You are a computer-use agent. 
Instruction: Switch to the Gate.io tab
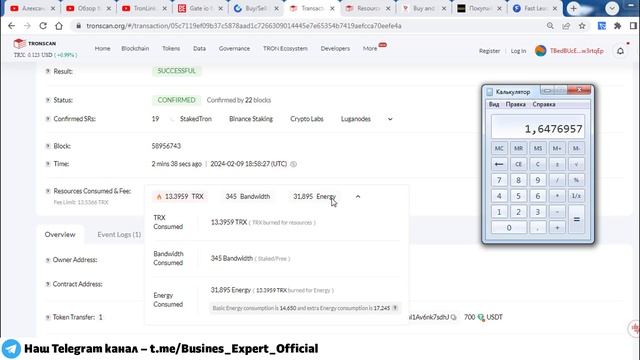(200, 8)
